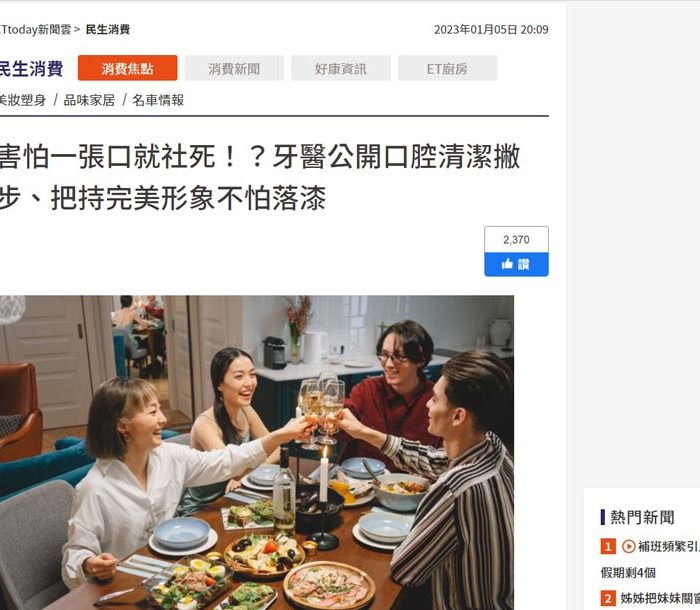
Task: Click the orange number 2 ranking badge
Action: point(608,598)
